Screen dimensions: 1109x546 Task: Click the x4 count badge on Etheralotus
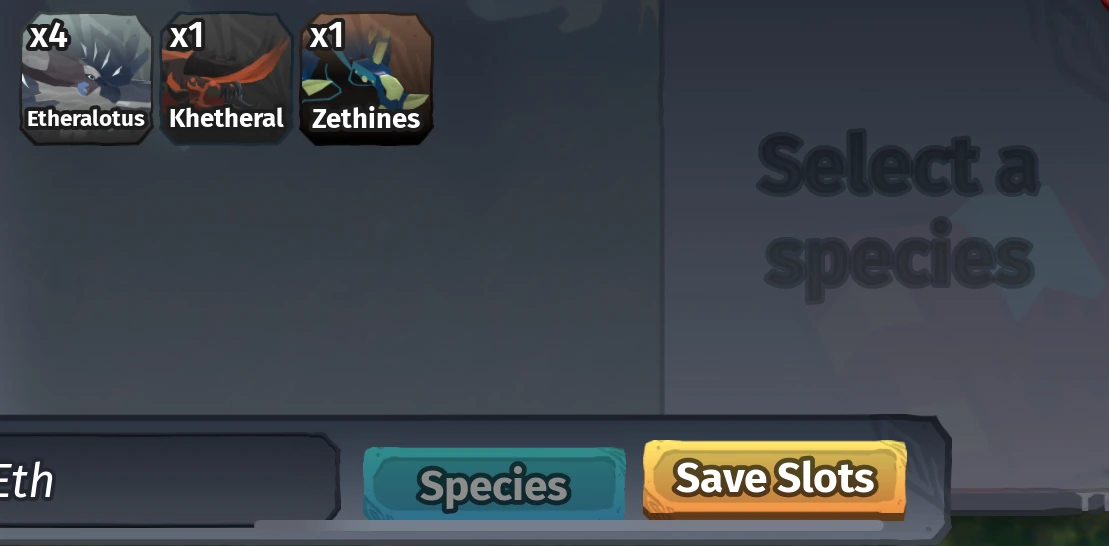[48, 35]
